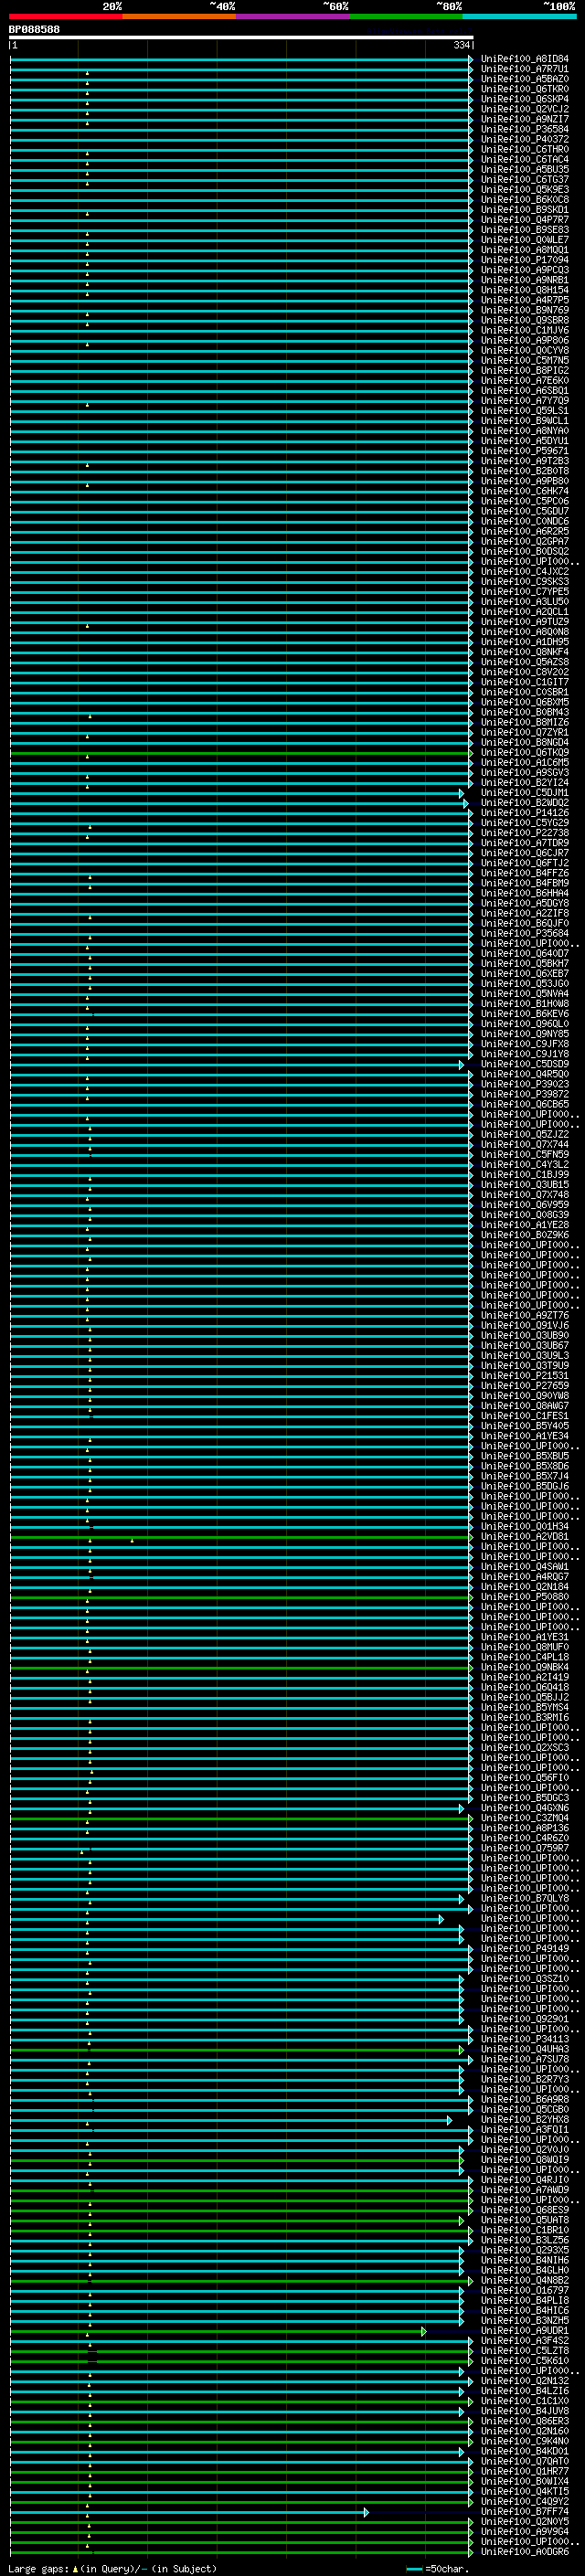Select the UniRef100_Q6TKQ9 label

[x=525, y=752]
